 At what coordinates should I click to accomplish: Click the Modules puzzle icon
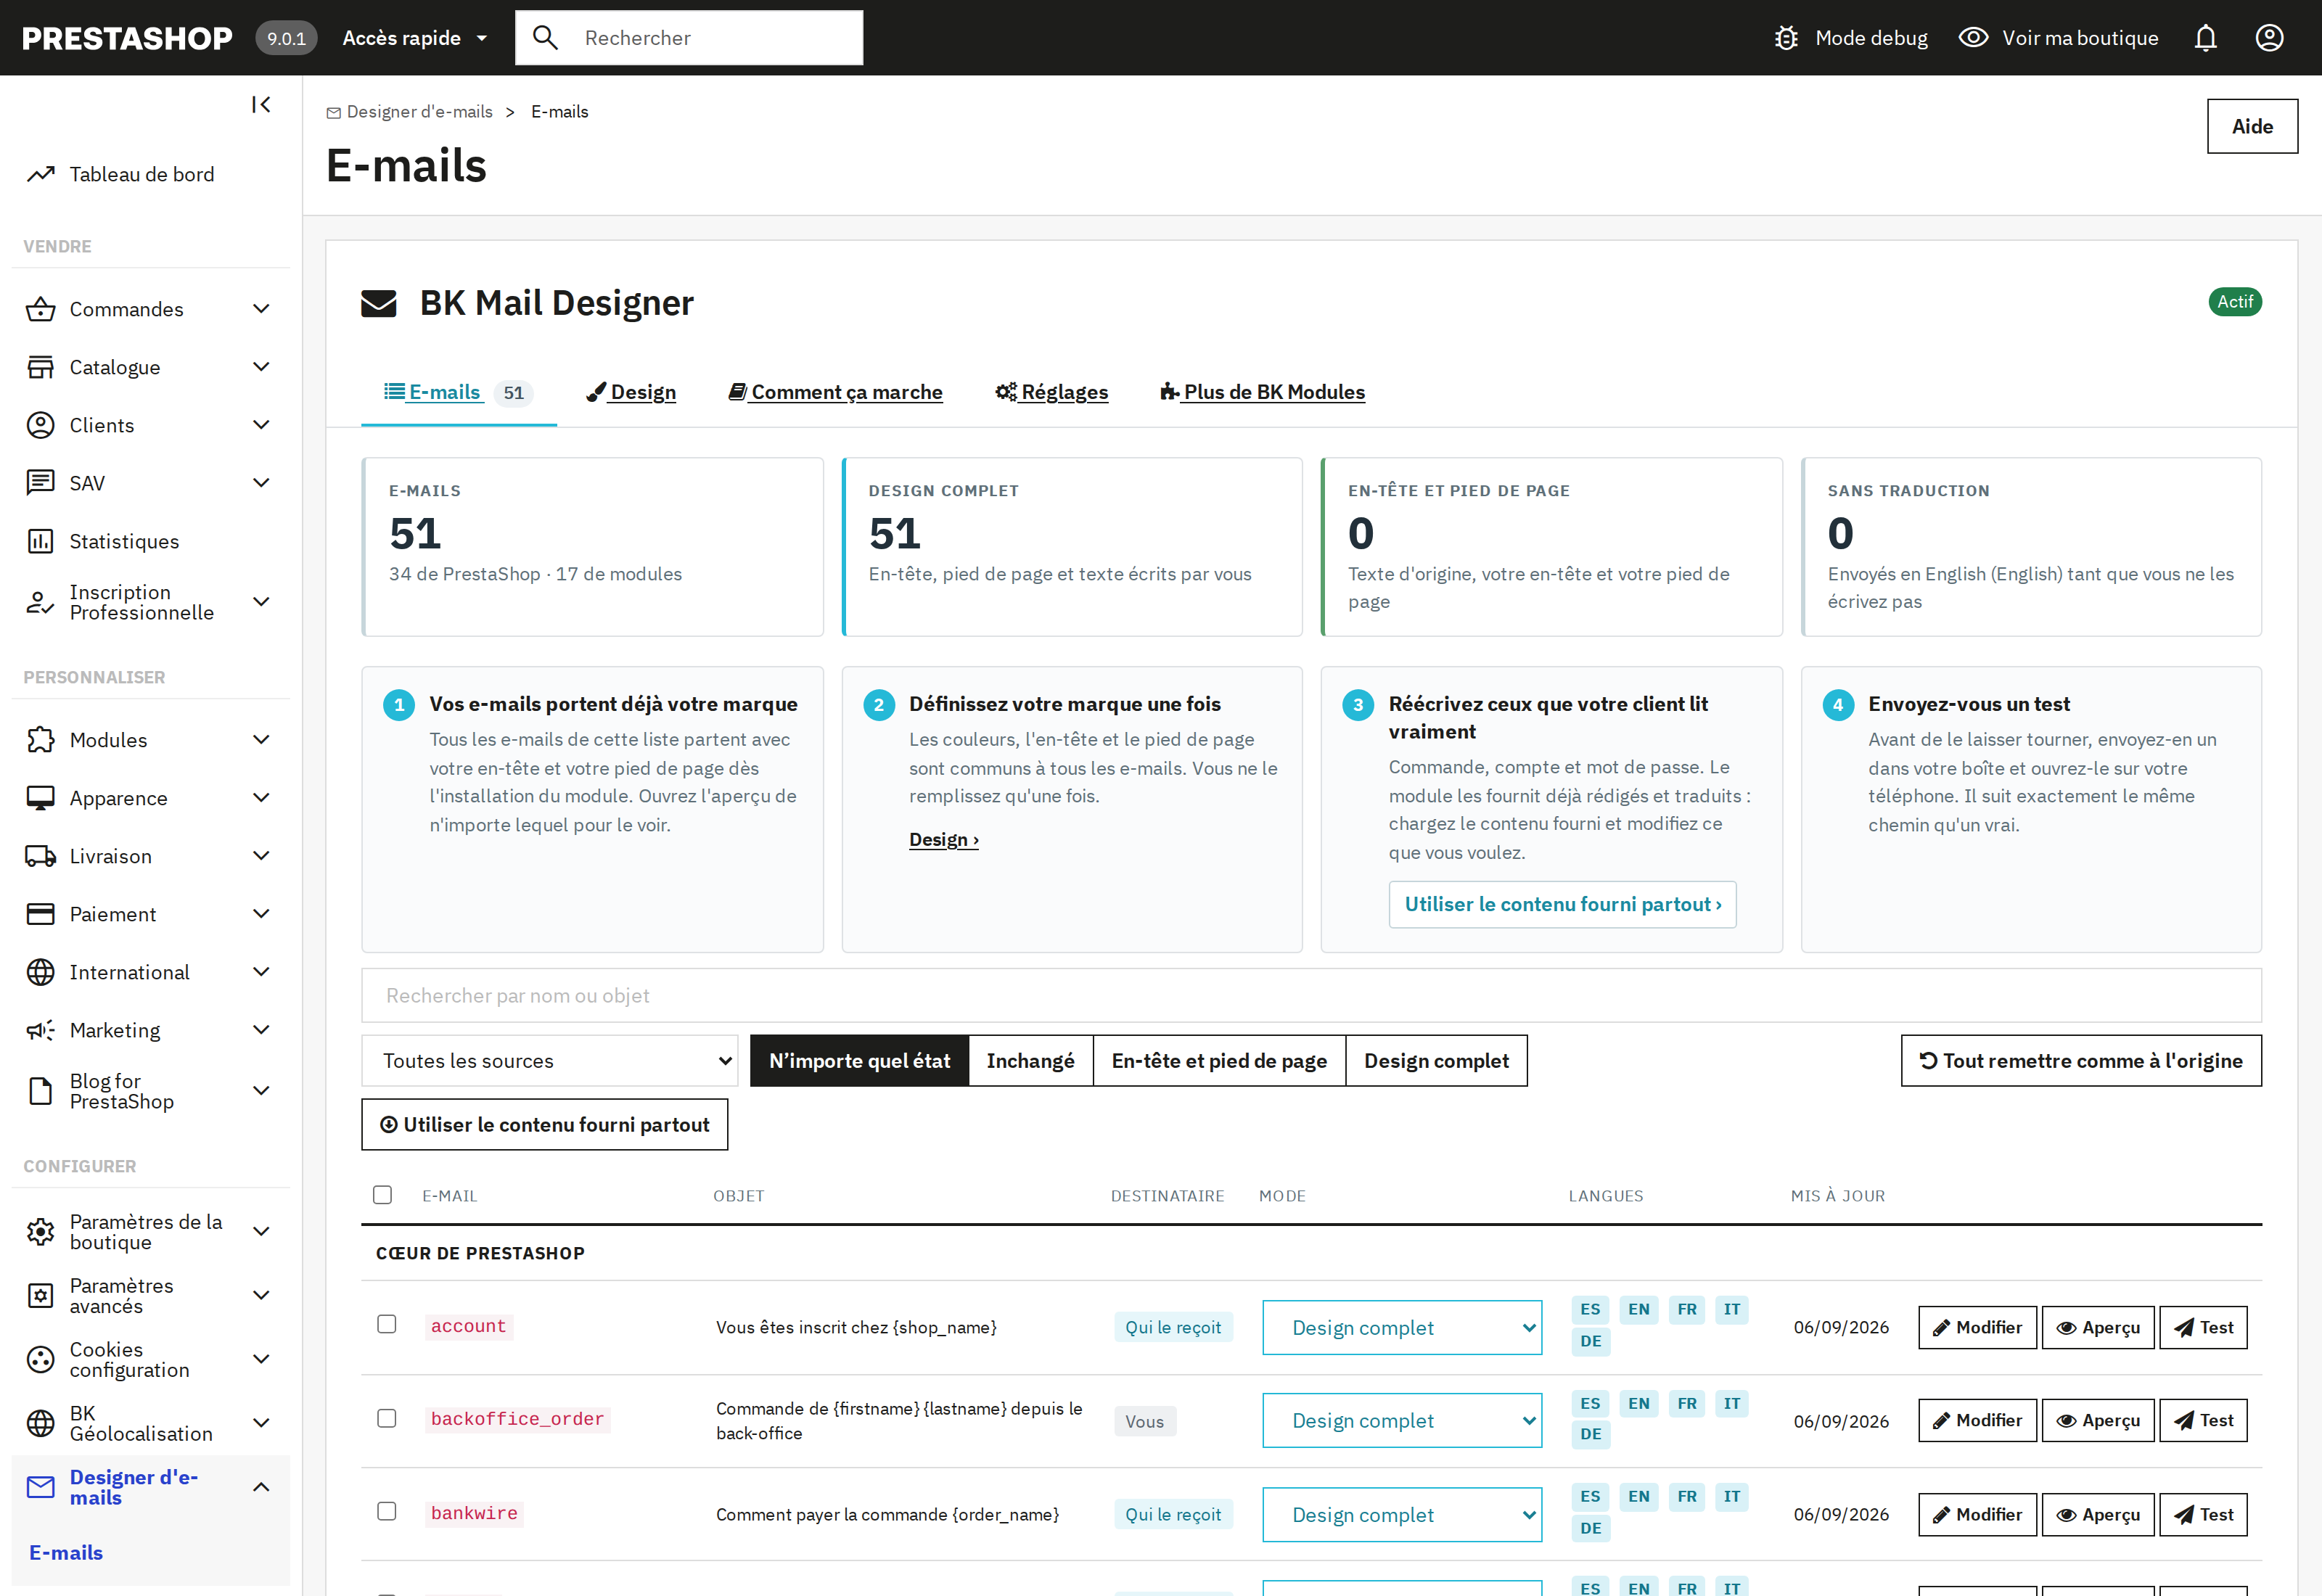click(41, 740)
